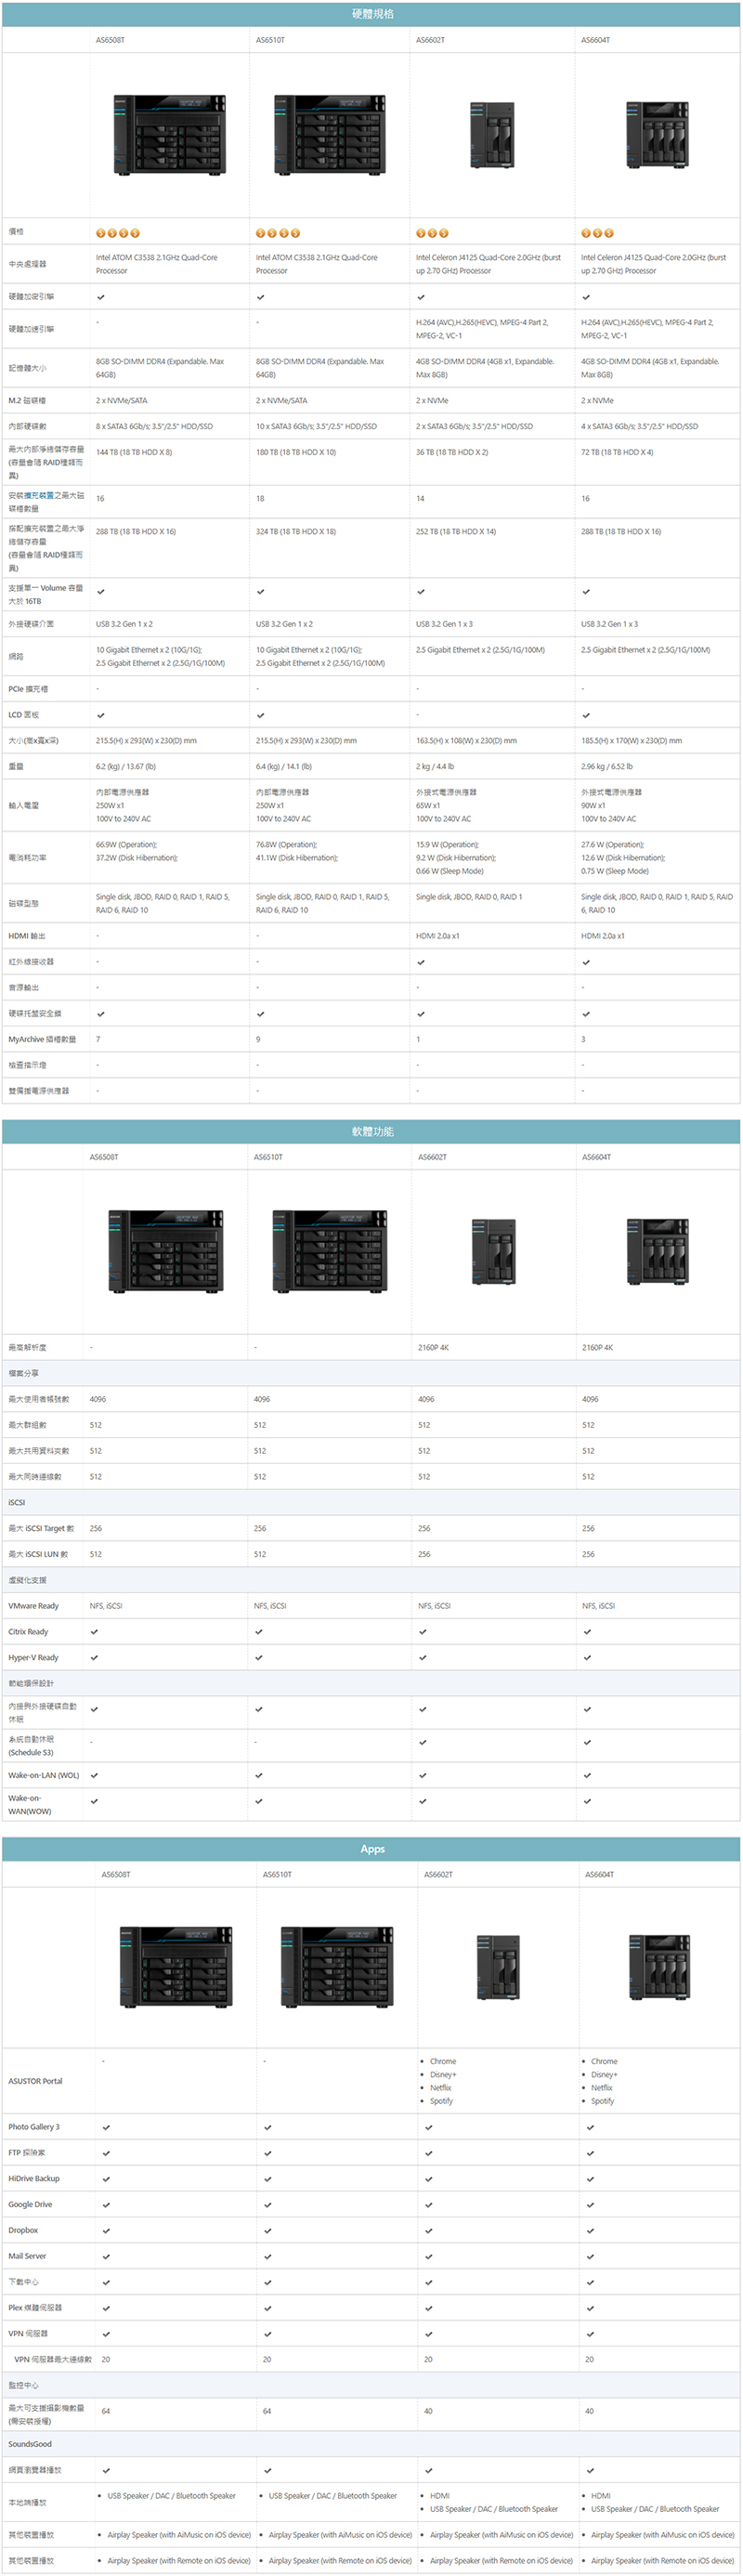Click the AS6604T LCD 面板 checkmark
743x2576 pixels.
pyautogui.click(x=586, y=715)
